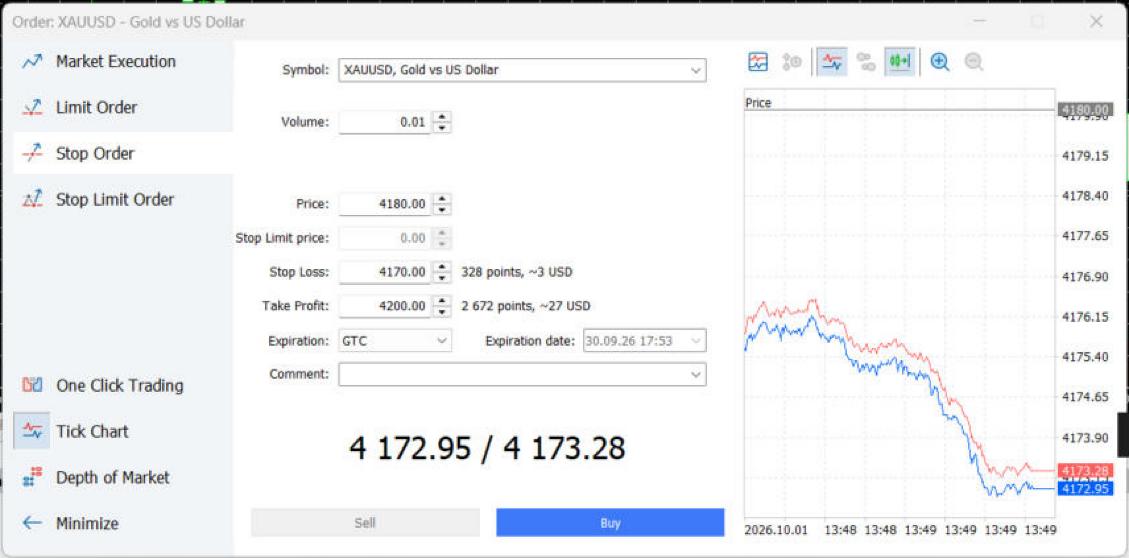The width and height of the screenshot is (1129, 558).
Task: Click the "328 points, ~3 USD" text
Action: [x=517, y=273]
